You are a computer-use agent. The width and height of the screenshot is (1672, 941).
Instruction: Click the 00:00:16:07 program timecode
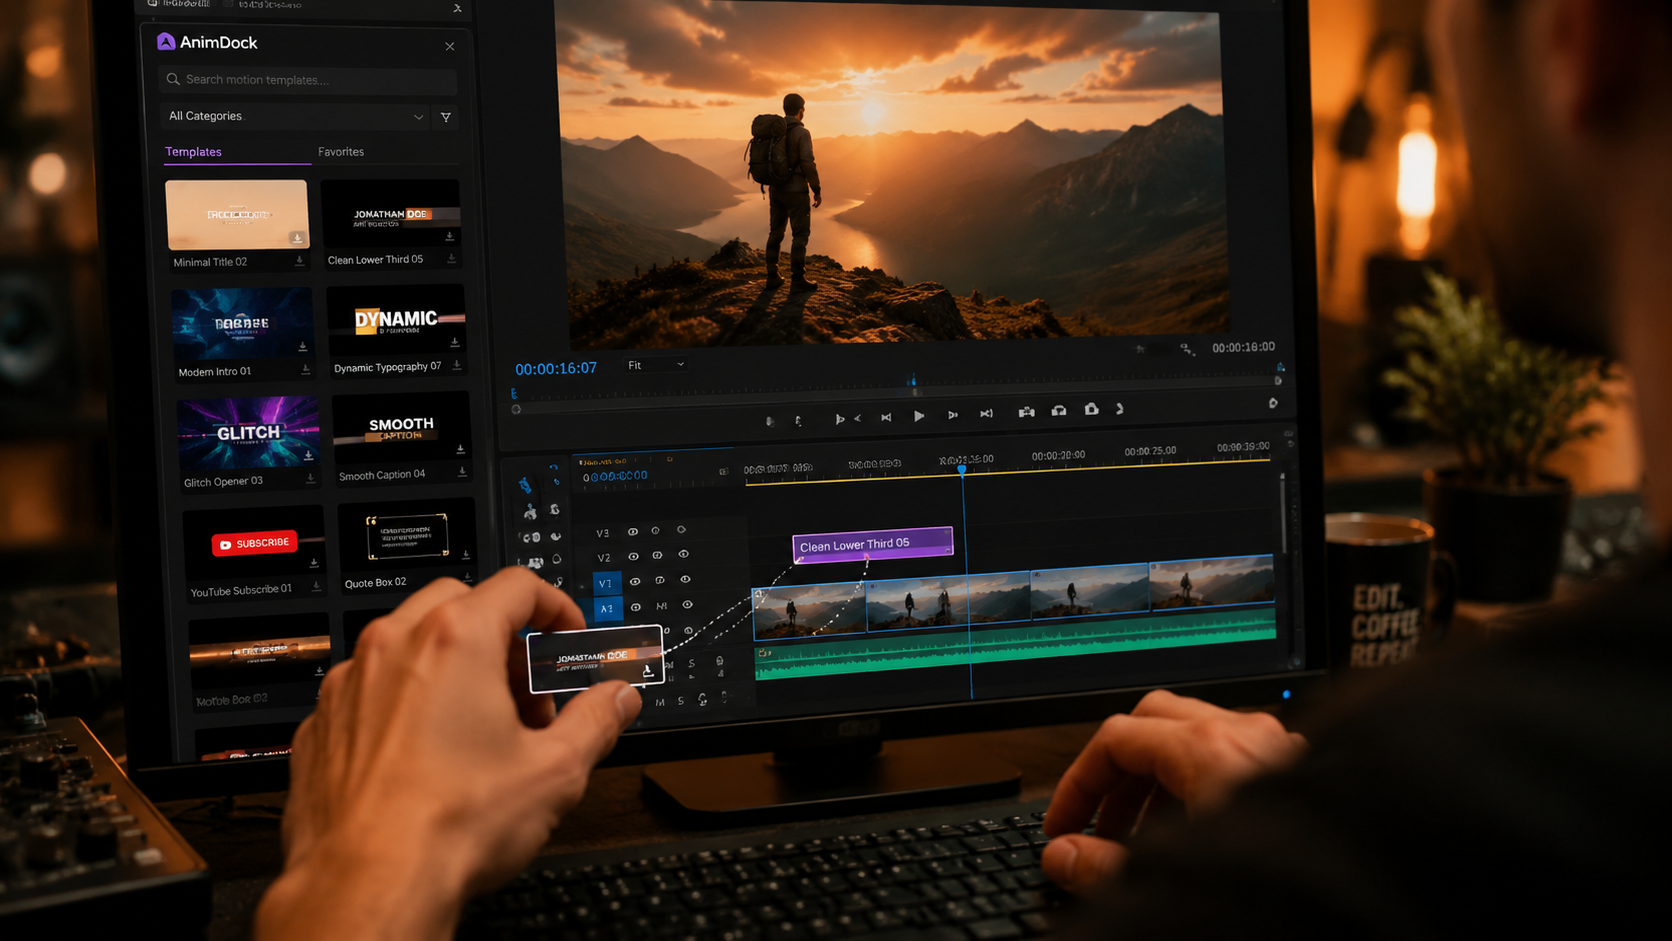(x=556, y=368)
